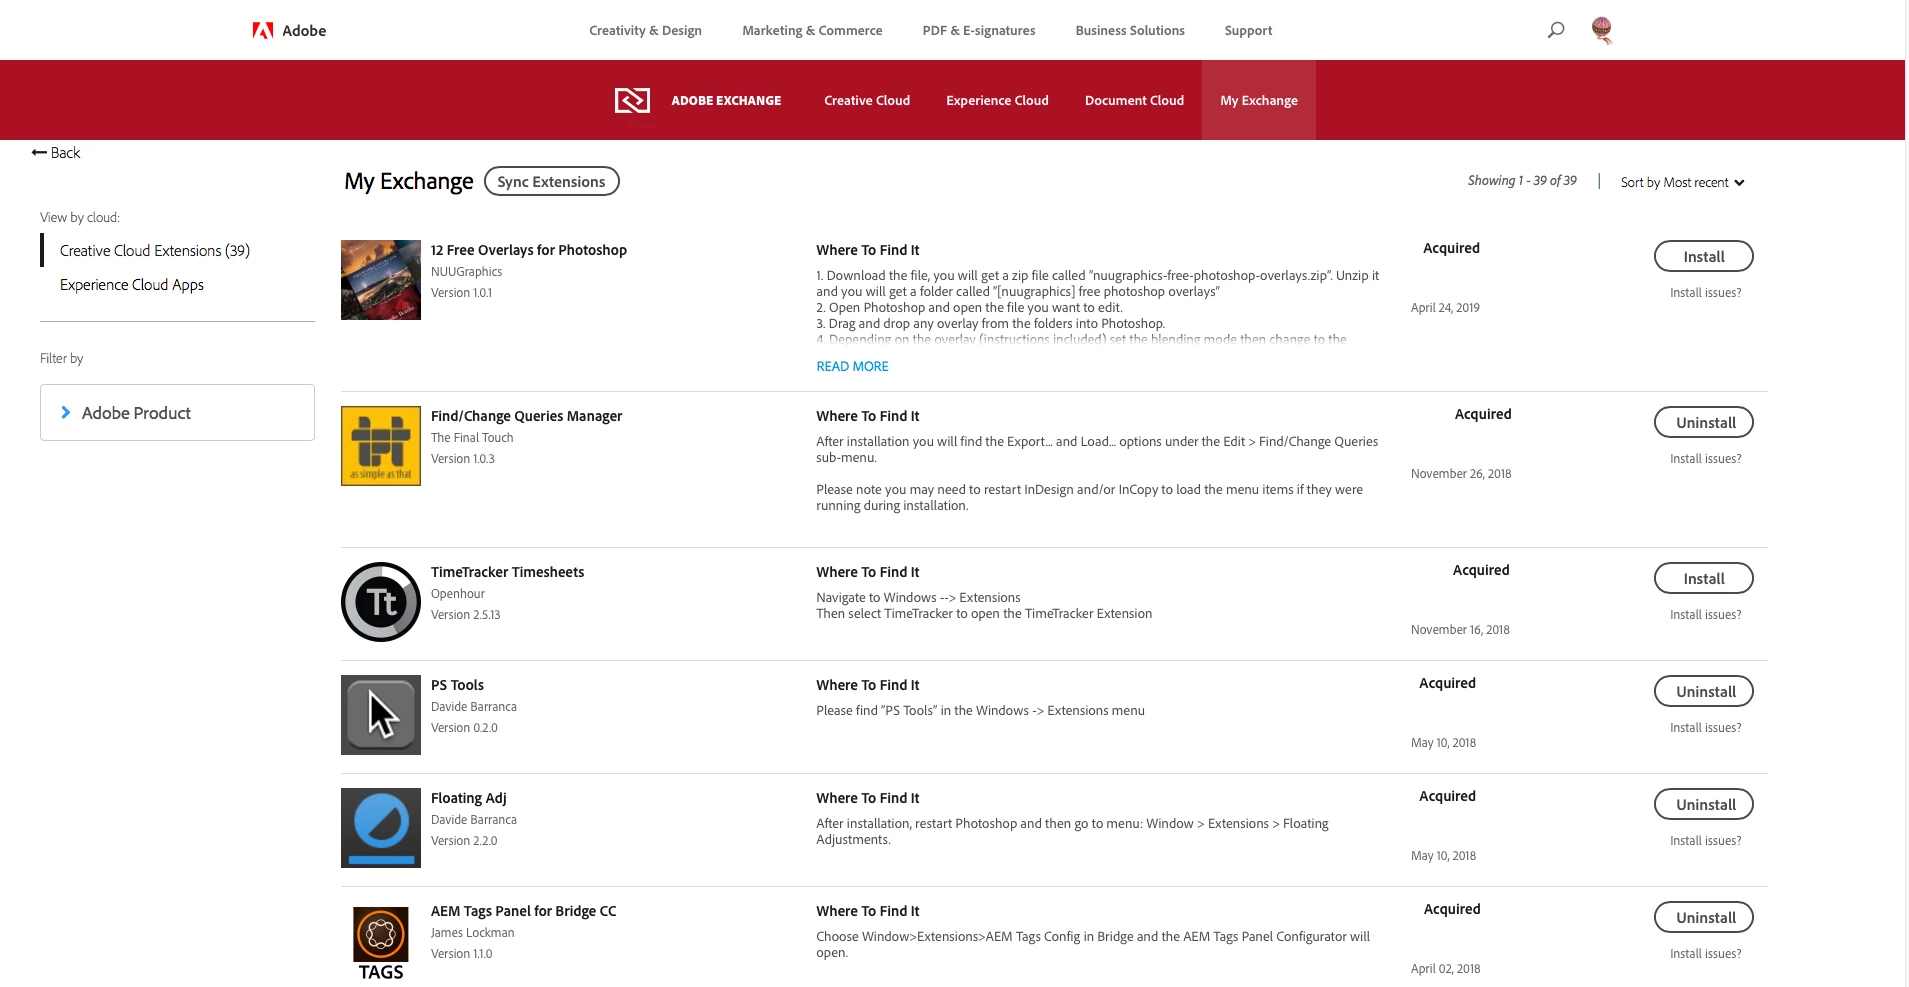Open the PS Tools title

457,686
